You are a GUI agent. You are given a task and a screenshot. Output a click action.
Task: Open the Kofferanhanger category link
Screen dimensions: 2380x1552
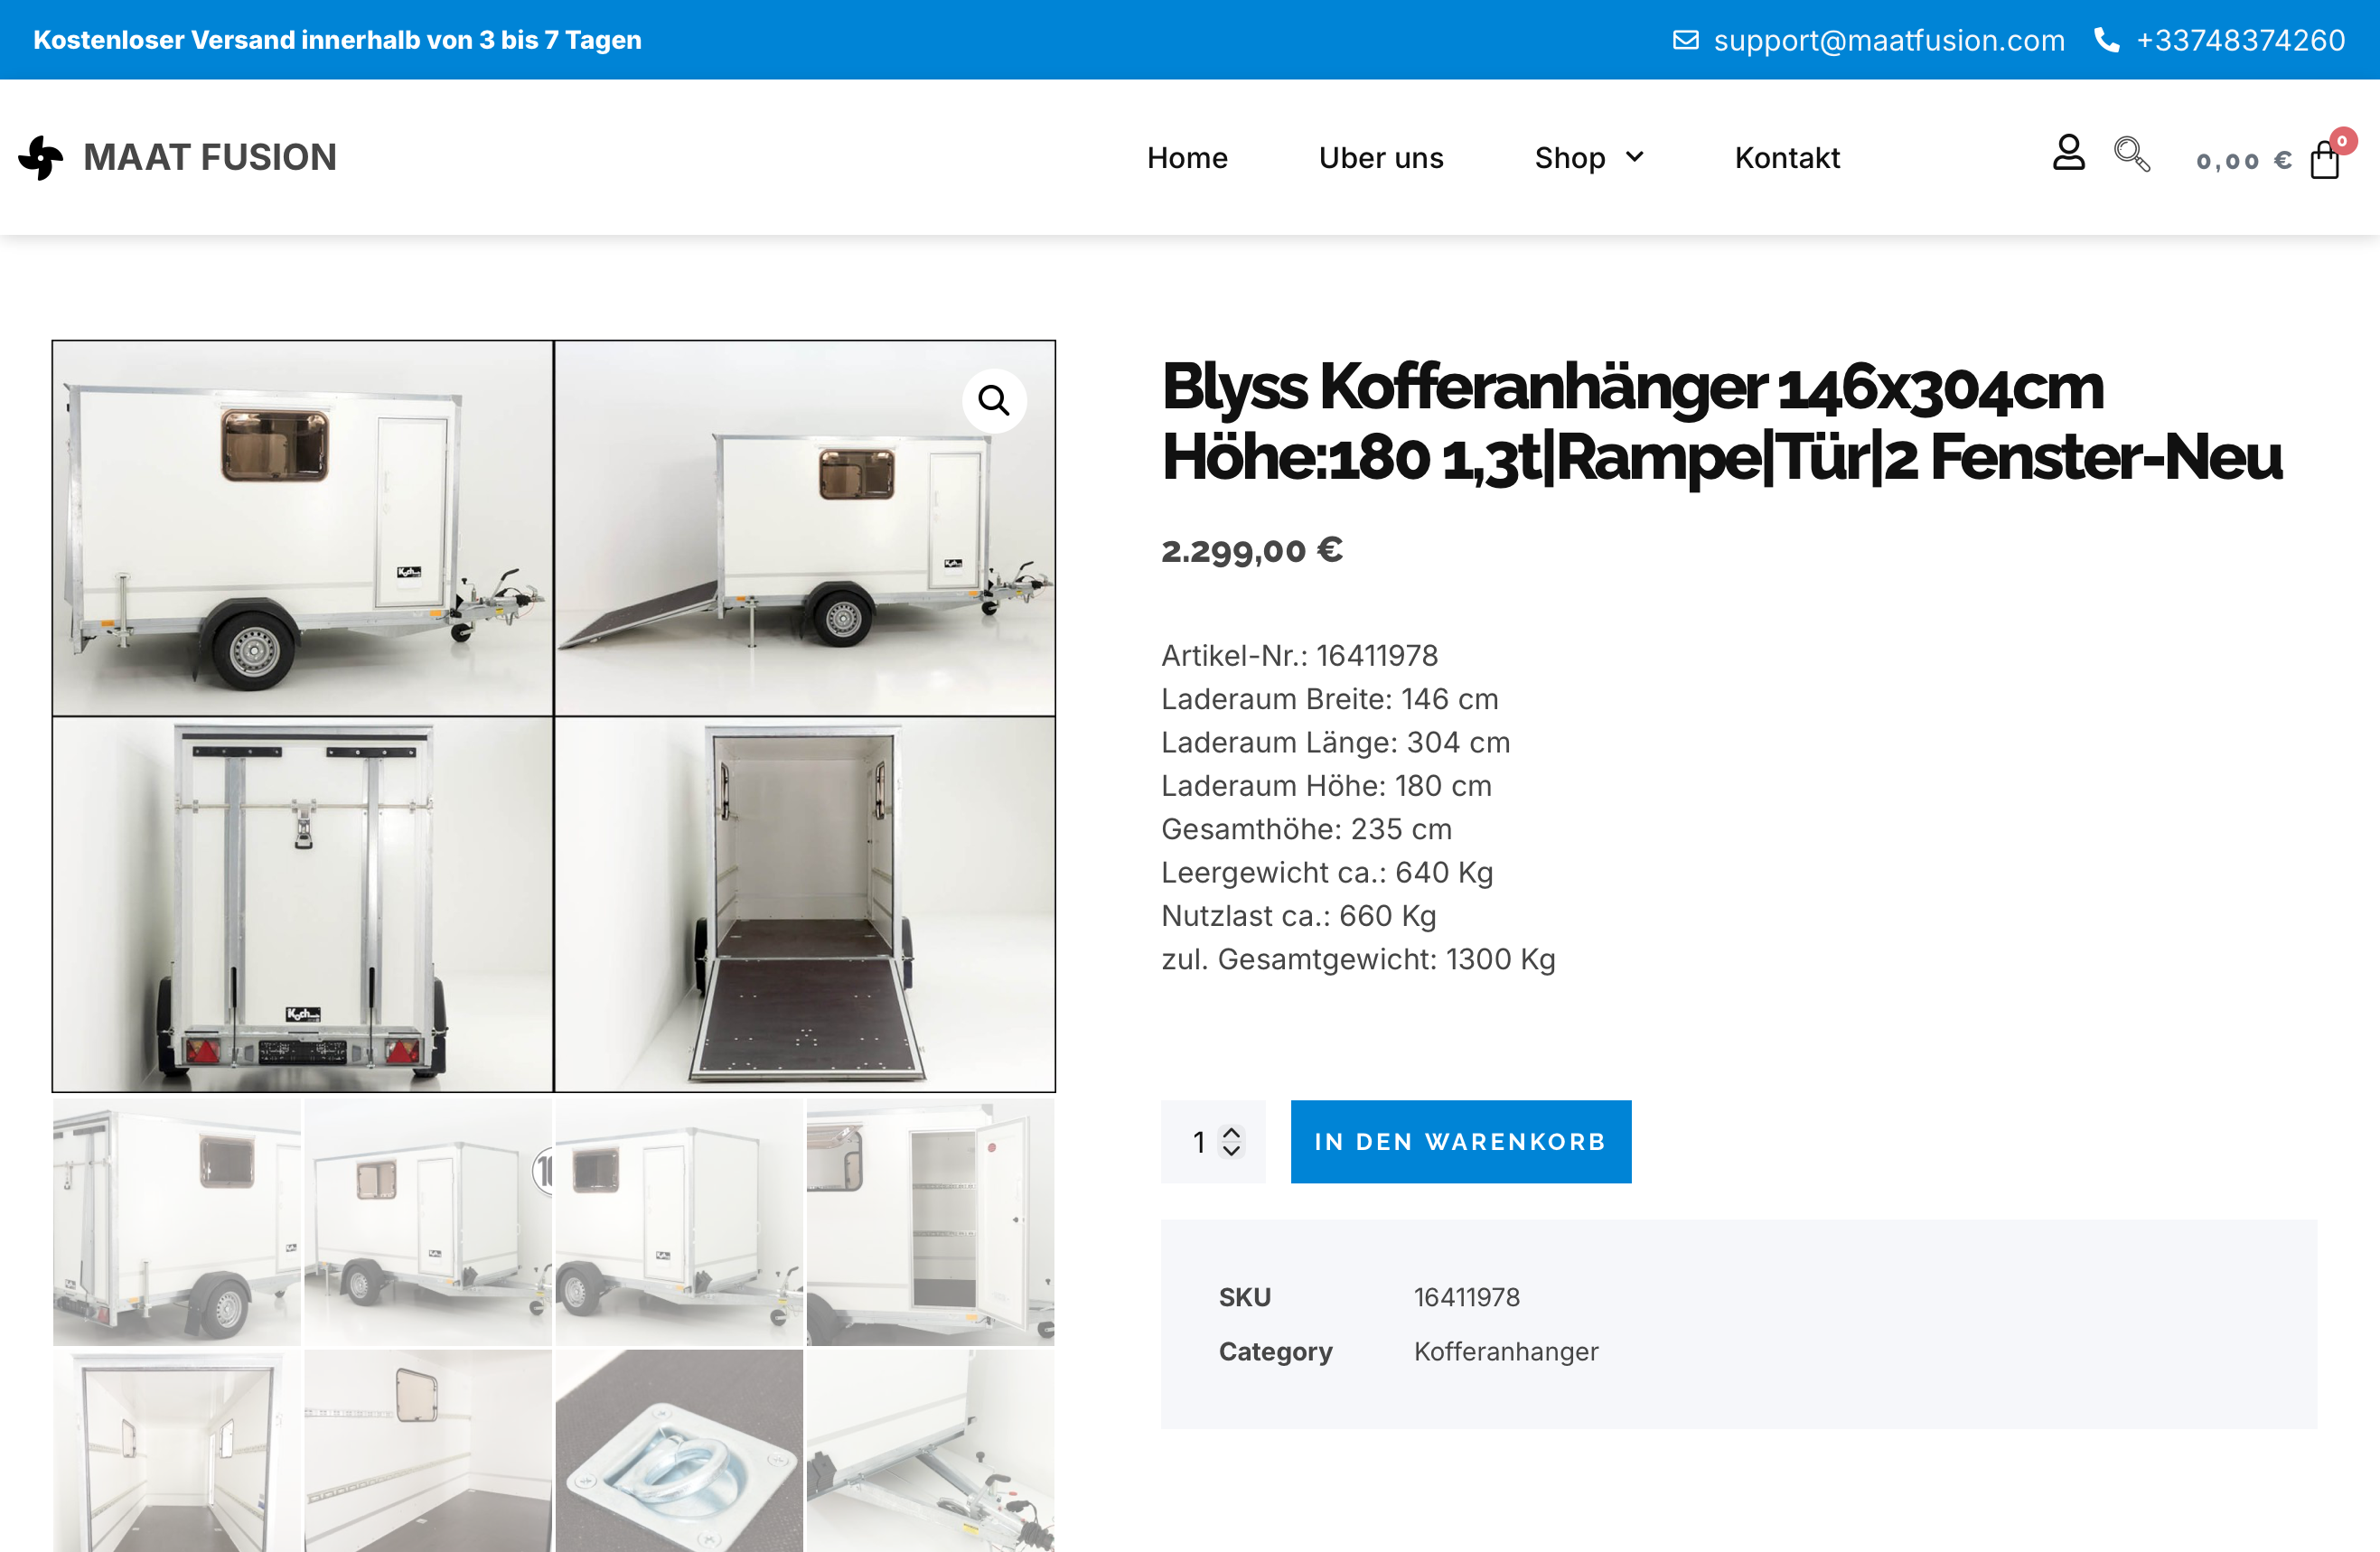1506,1351
